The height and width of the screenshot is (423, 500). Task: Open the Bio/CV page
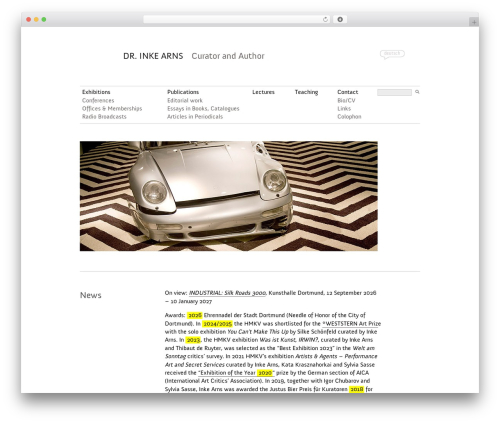click(x=346, y=100)
